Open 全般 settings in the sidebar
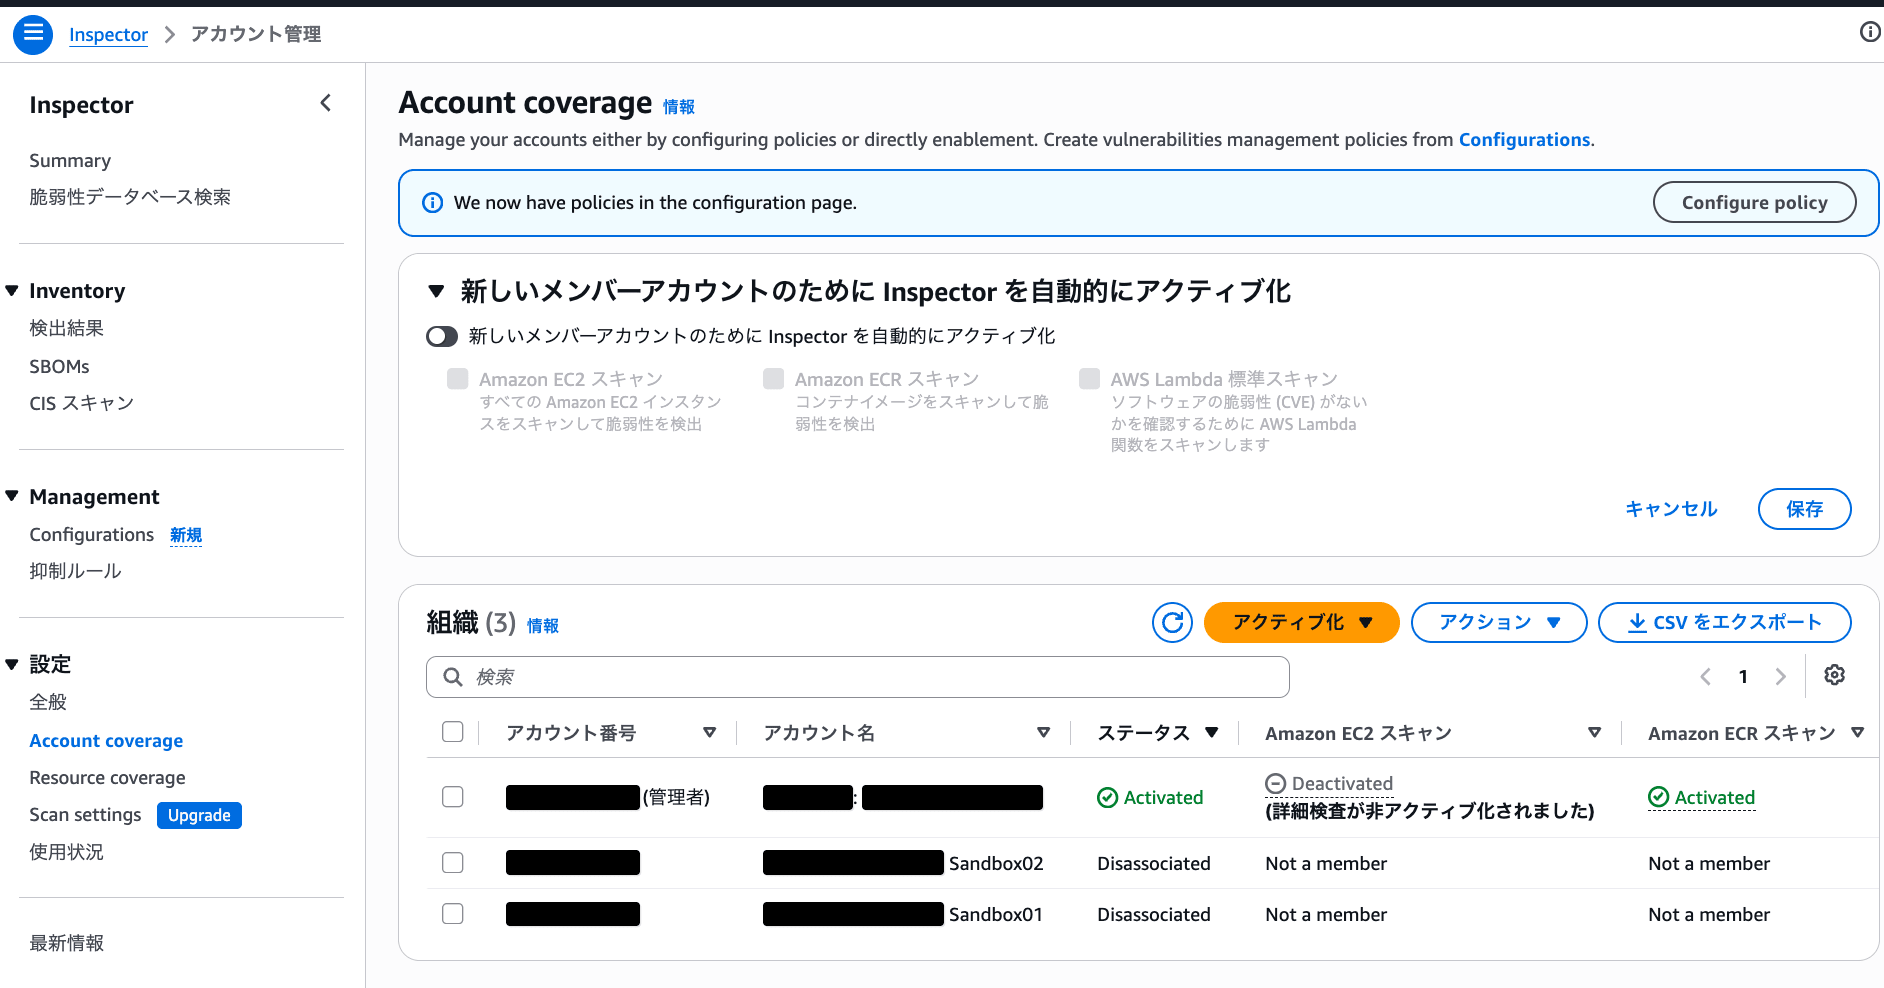 tap(48, 702)
